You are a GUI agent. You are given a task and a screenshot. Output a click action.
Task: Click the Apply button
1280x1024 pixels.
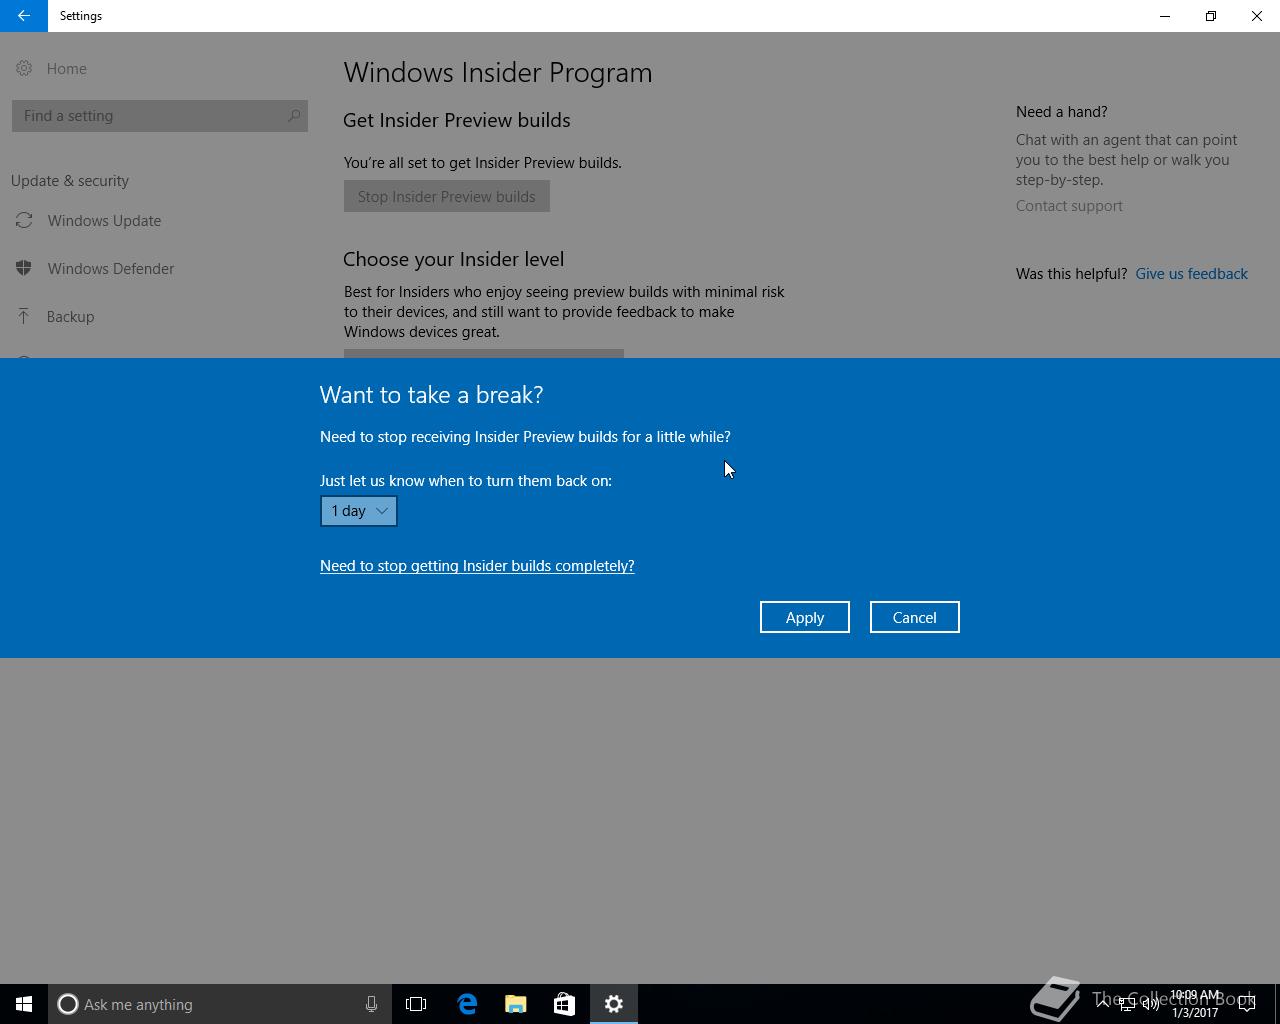tap(805, 617)
